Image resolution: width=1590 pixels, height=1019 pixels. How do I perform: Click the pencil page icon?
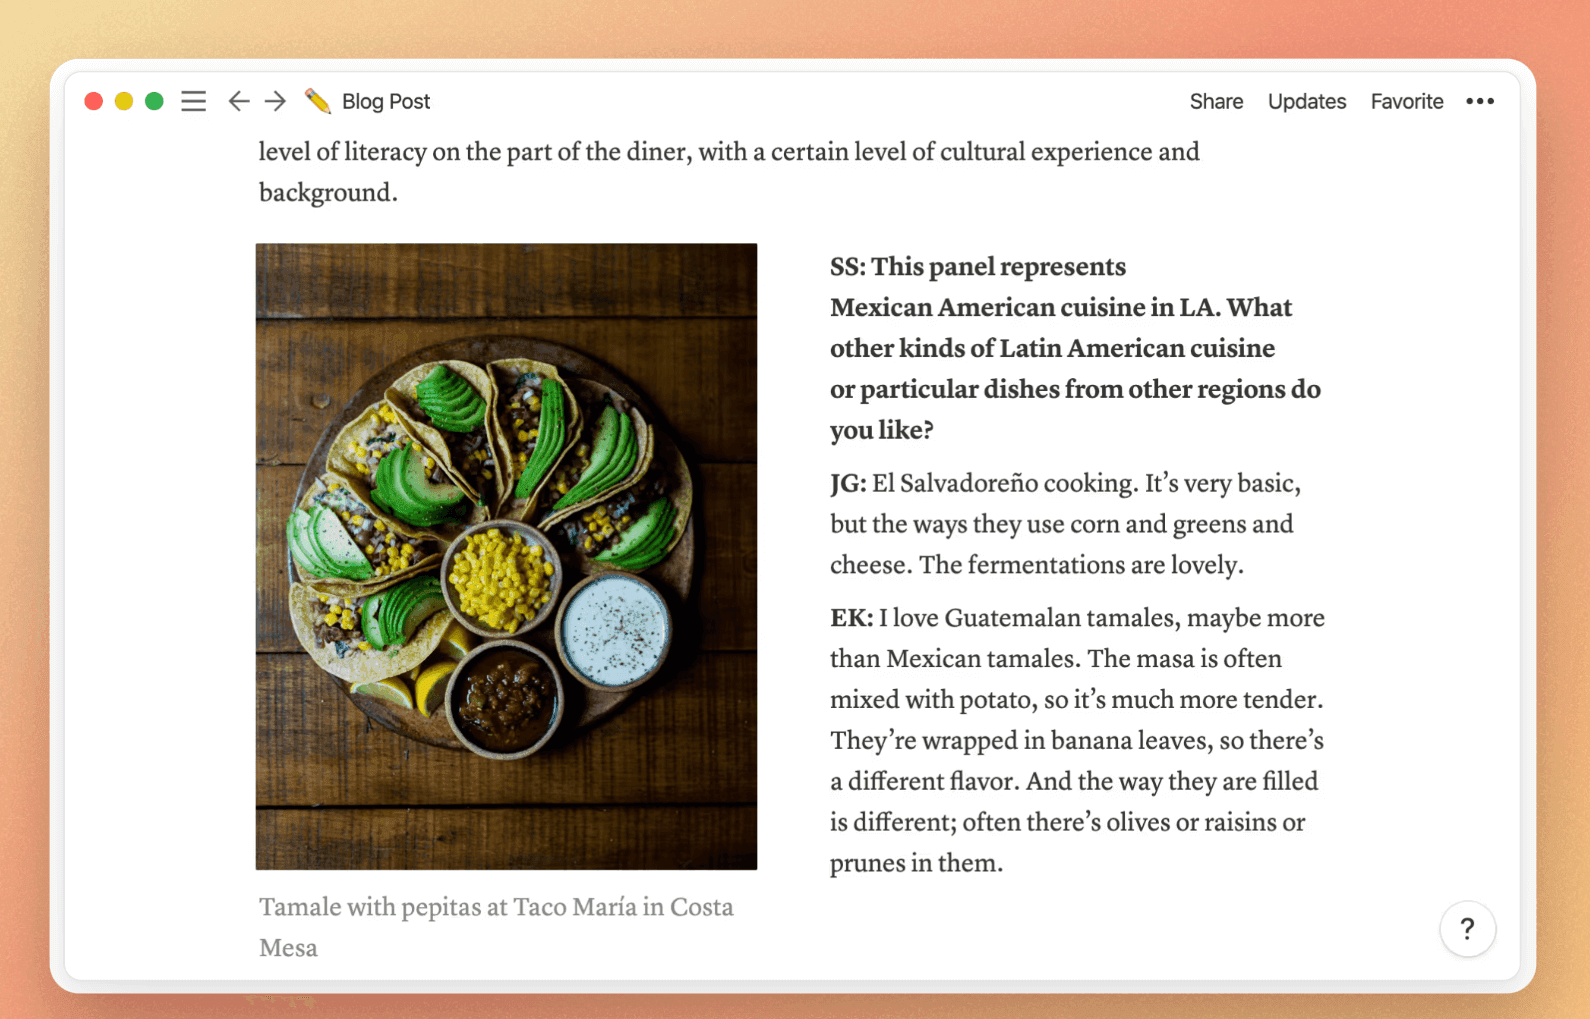click(318, 101)
